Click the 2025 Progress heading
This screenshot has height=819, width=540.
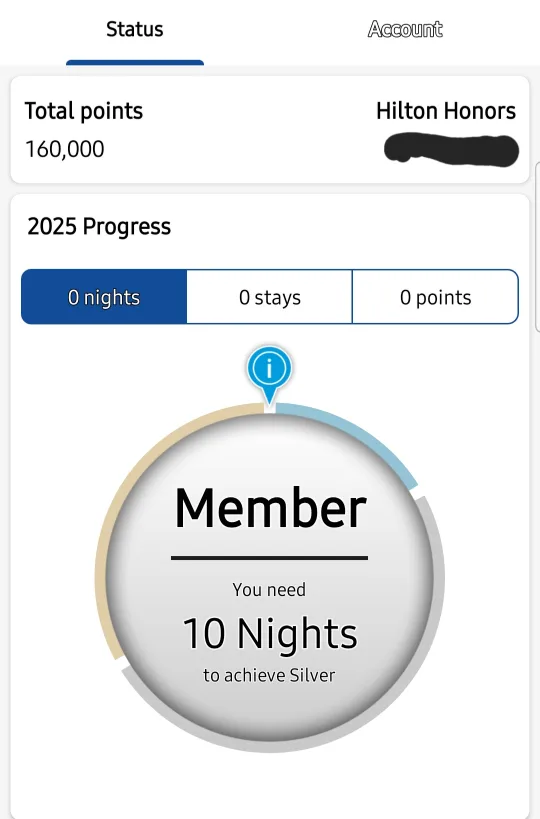[x=99, y=227]
